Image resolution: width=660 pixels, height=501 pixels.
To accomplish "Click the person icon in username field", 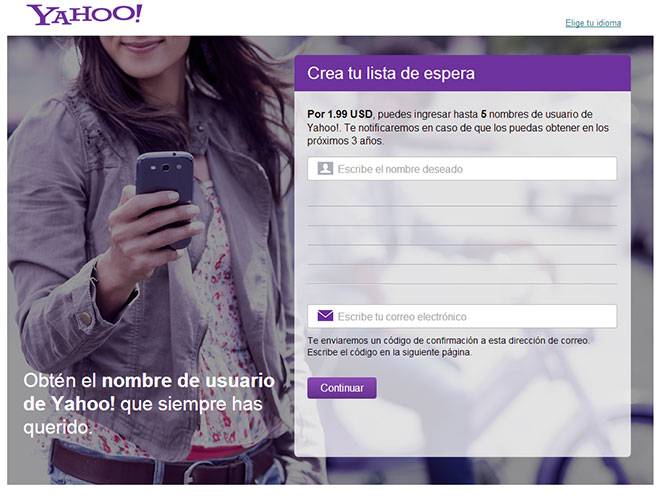I will pos(325,169).
